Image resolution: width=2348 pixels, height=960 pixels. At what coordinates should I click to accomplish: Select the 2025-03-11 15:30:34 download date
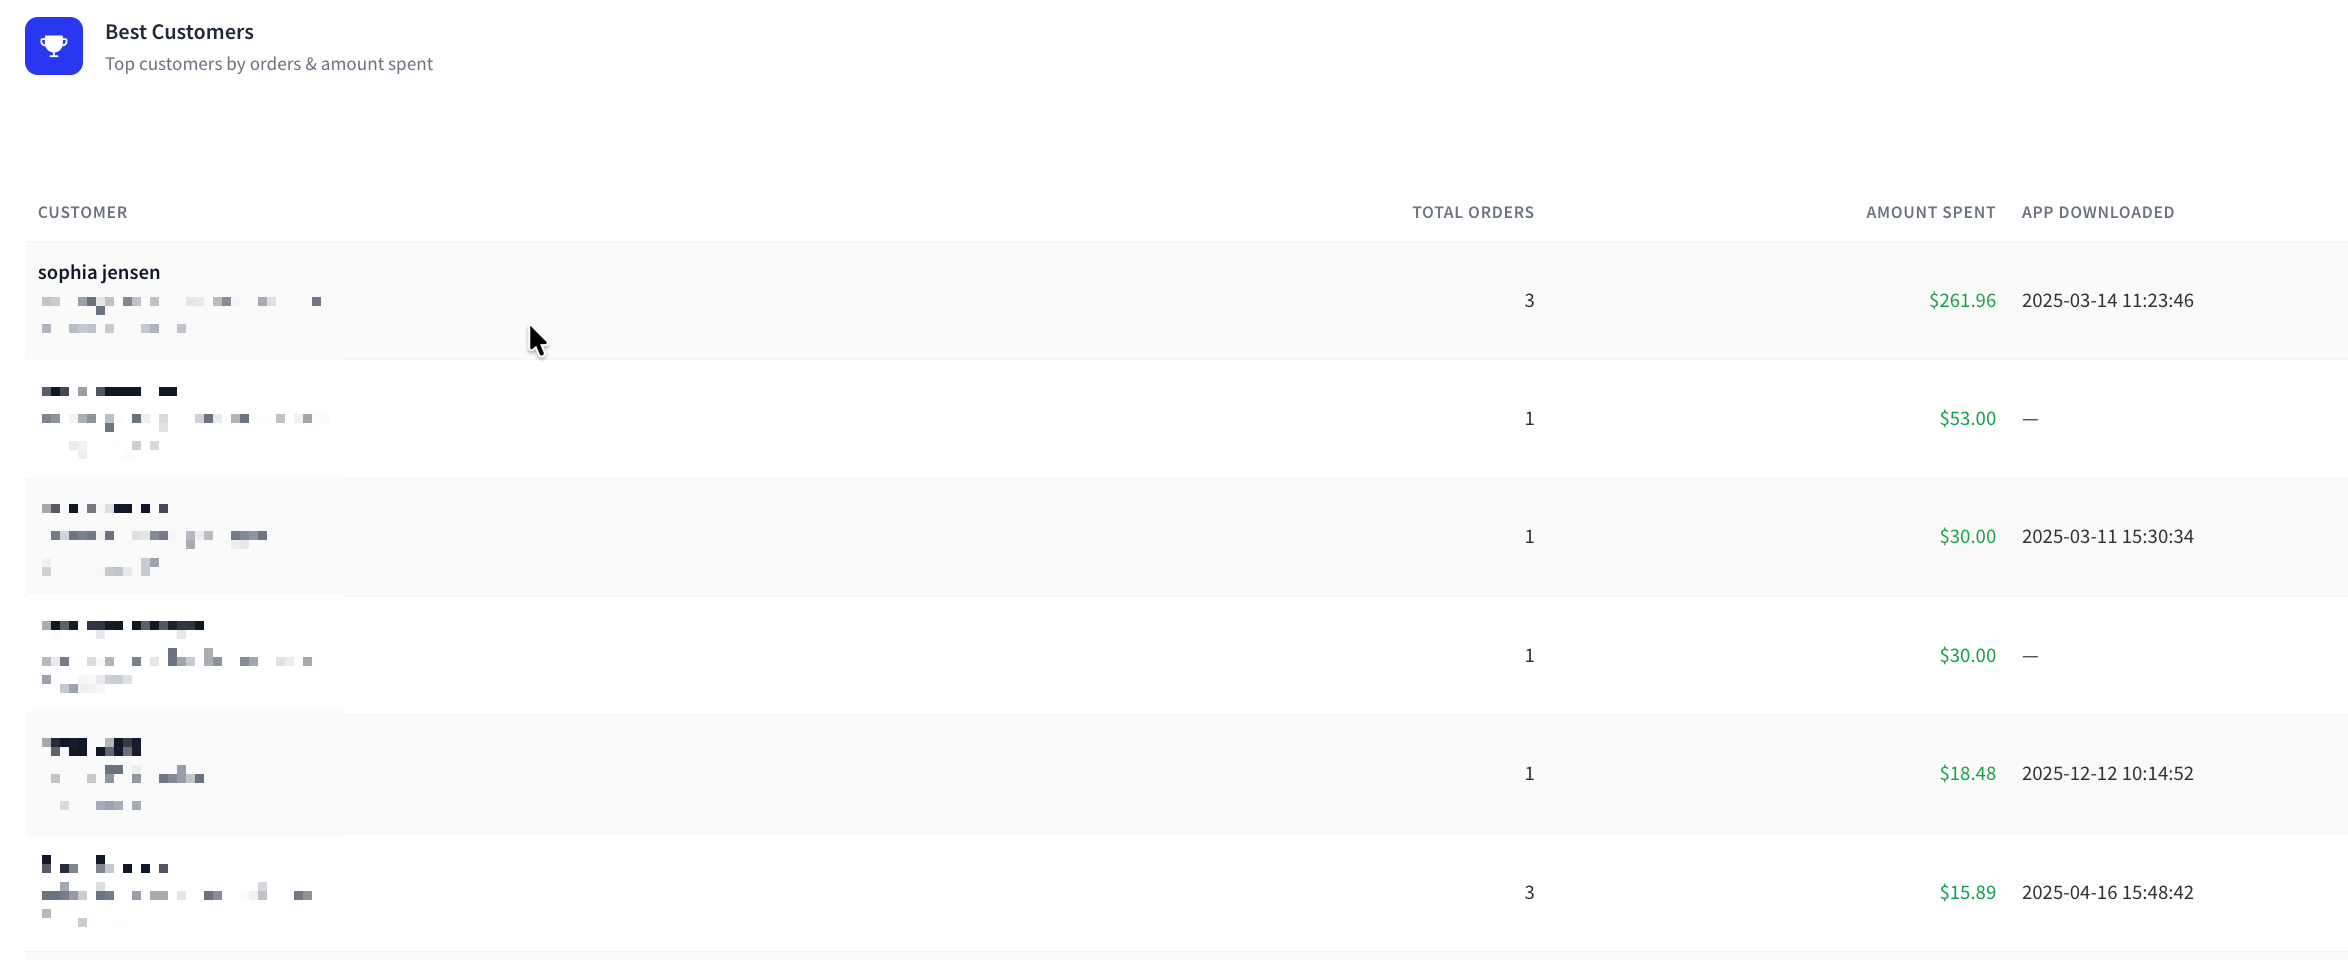tap(2107, 536)
